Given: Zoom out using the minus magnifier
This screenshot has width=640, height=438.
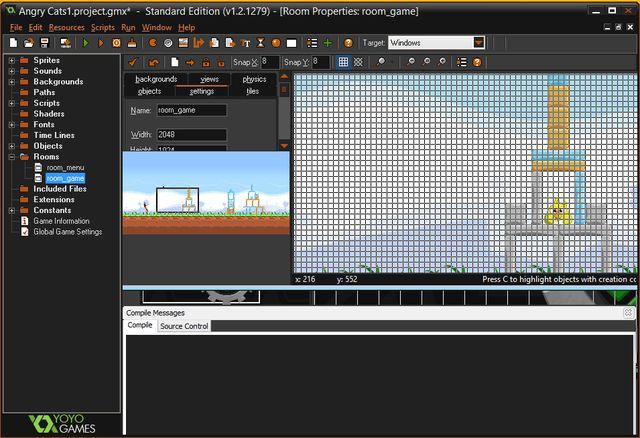Looking at the screenshot, I should click(411, 62).
